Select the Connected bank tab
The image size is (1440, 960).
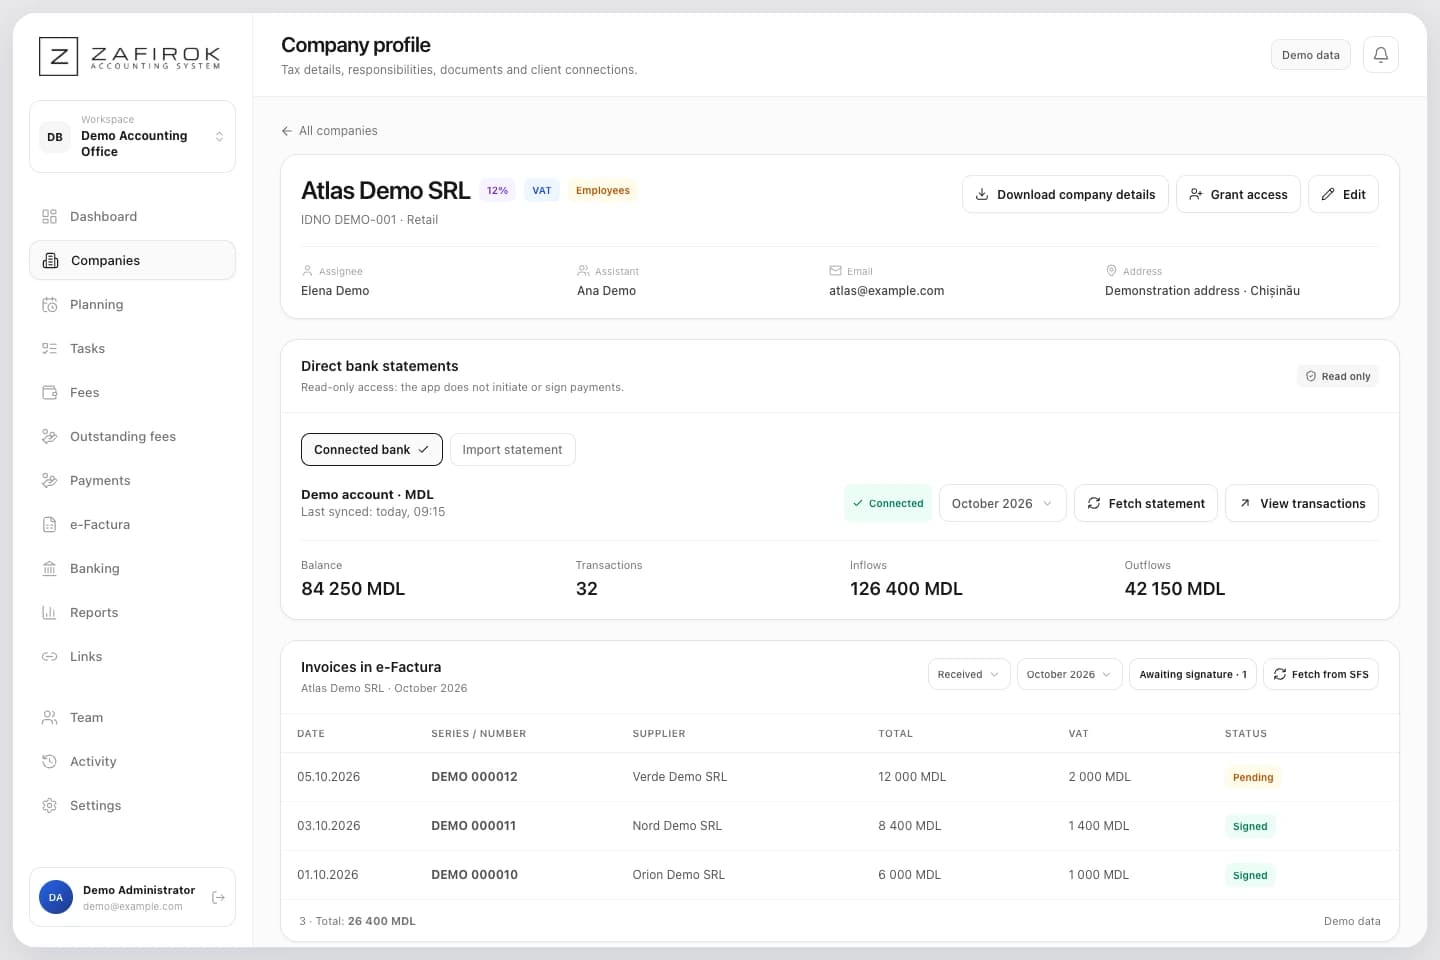371,450
